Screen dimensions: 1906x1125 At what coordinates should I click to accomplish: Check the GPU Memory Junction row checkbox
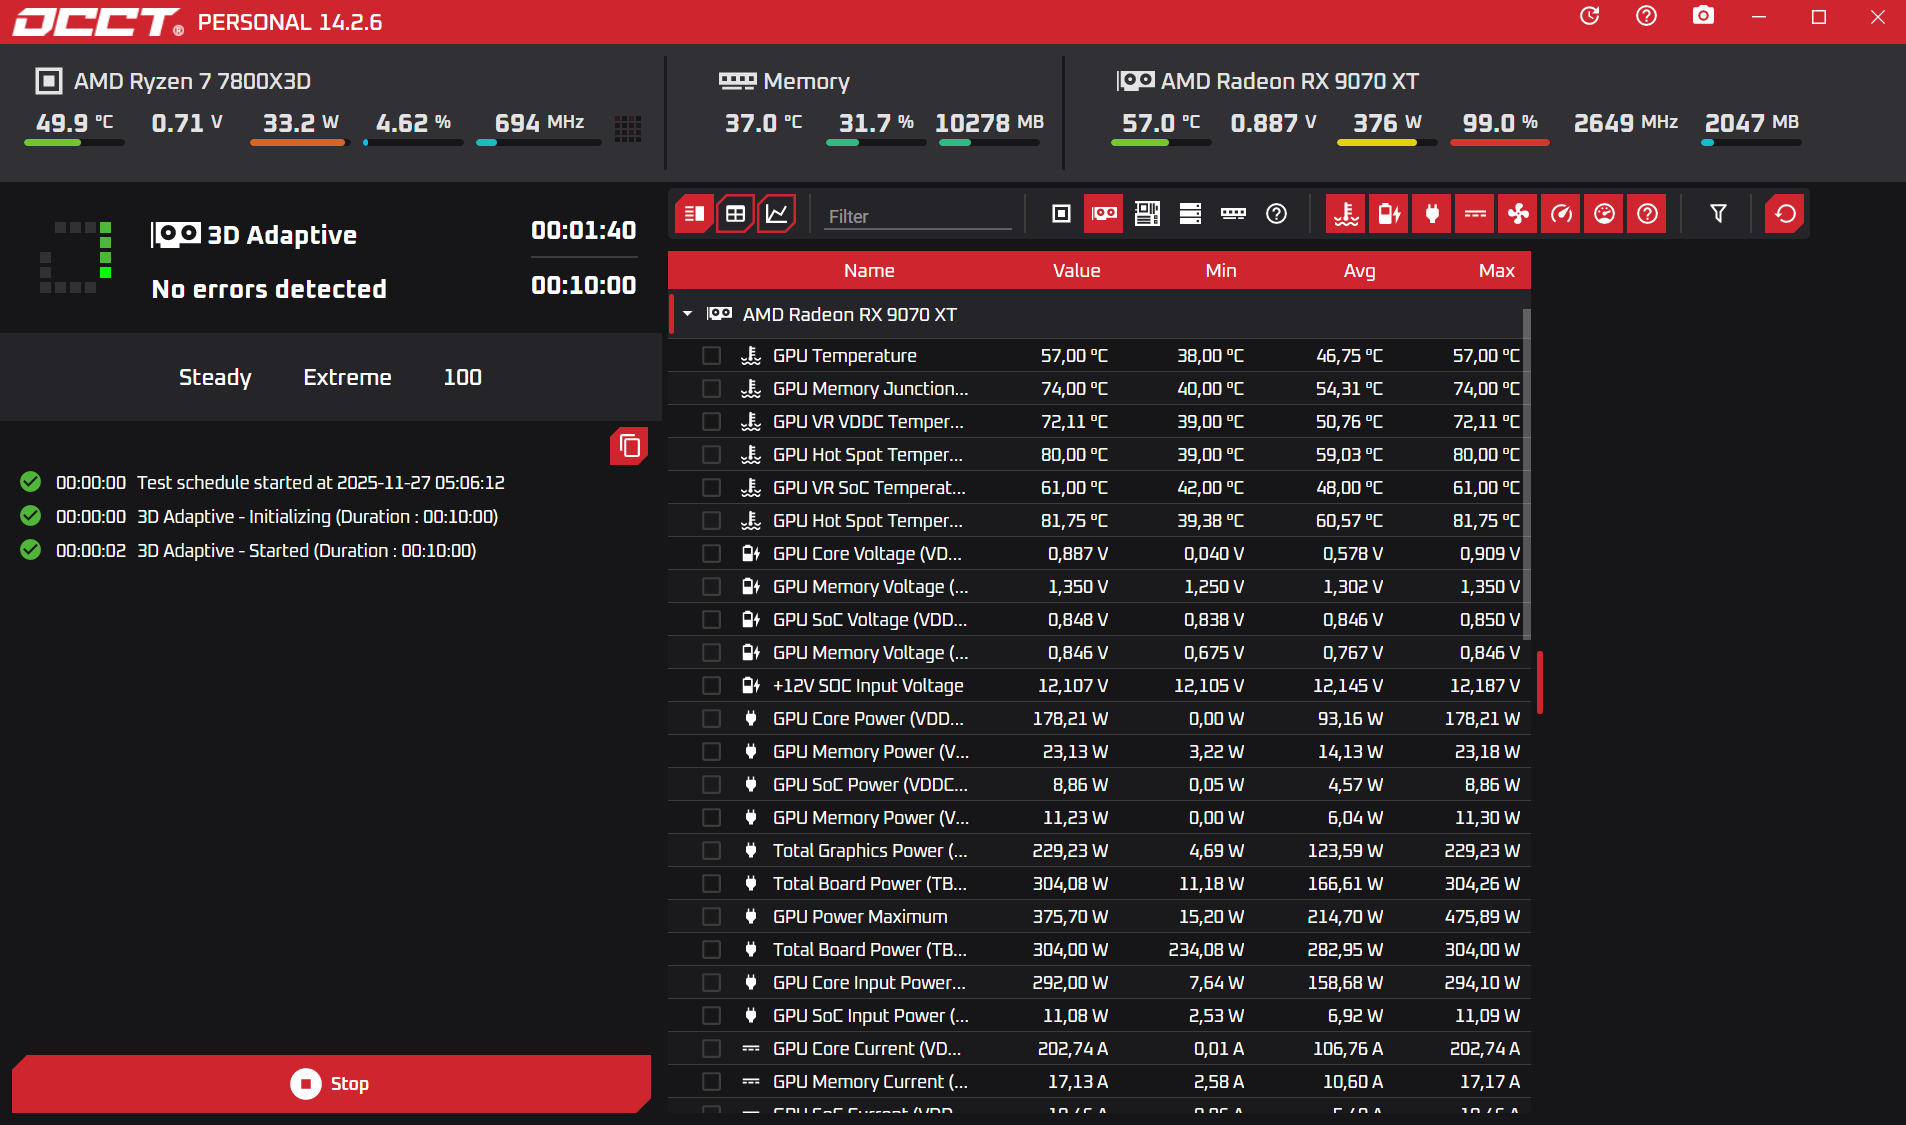point(711,389)
